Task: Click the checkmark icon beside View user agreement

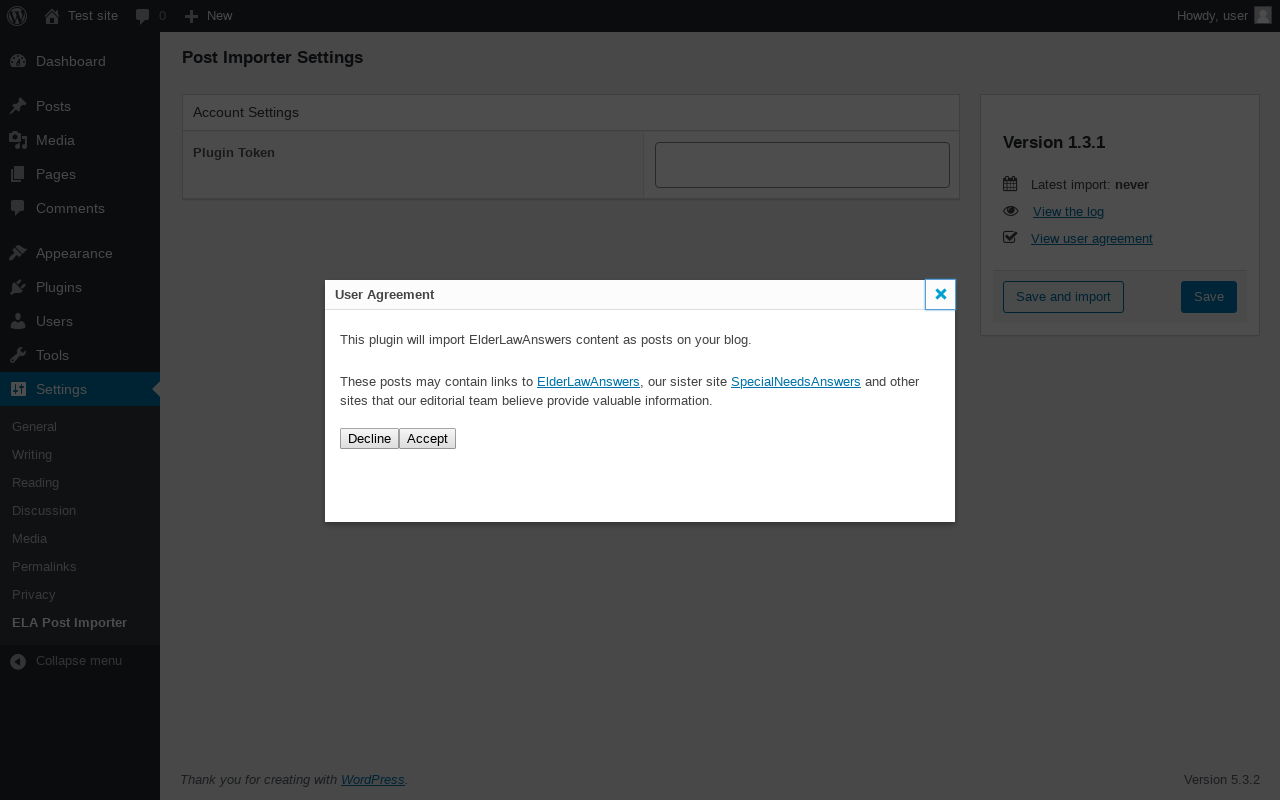Action: (x=1010, y=238)
